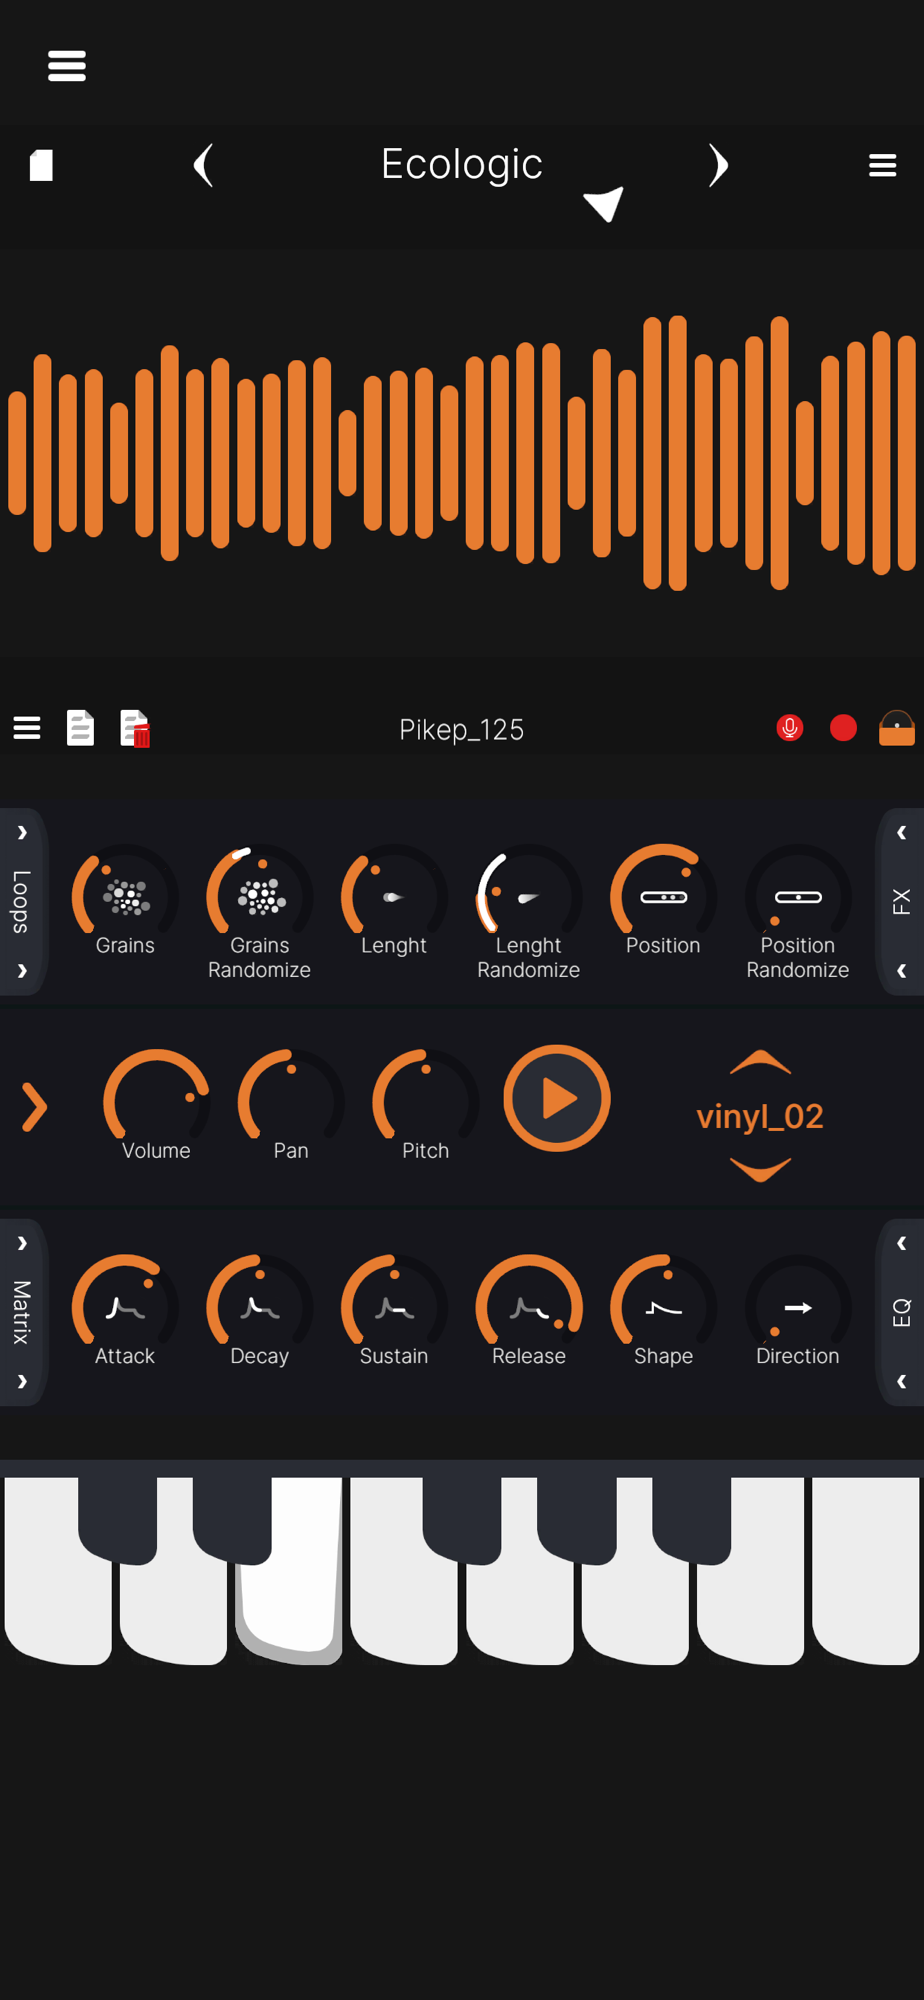Go to the next preset after Ecologic
Screen dimensions: 924x2000
point(718,165)
